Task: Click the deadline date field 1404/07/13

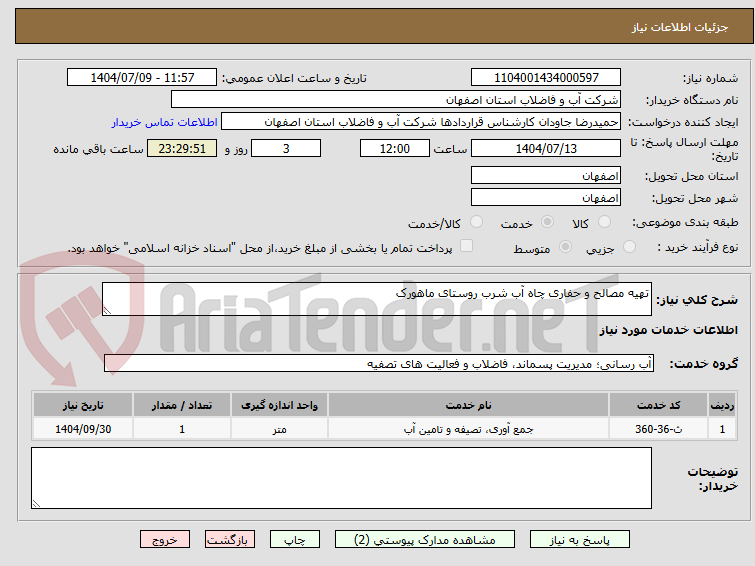Action: 546,148
